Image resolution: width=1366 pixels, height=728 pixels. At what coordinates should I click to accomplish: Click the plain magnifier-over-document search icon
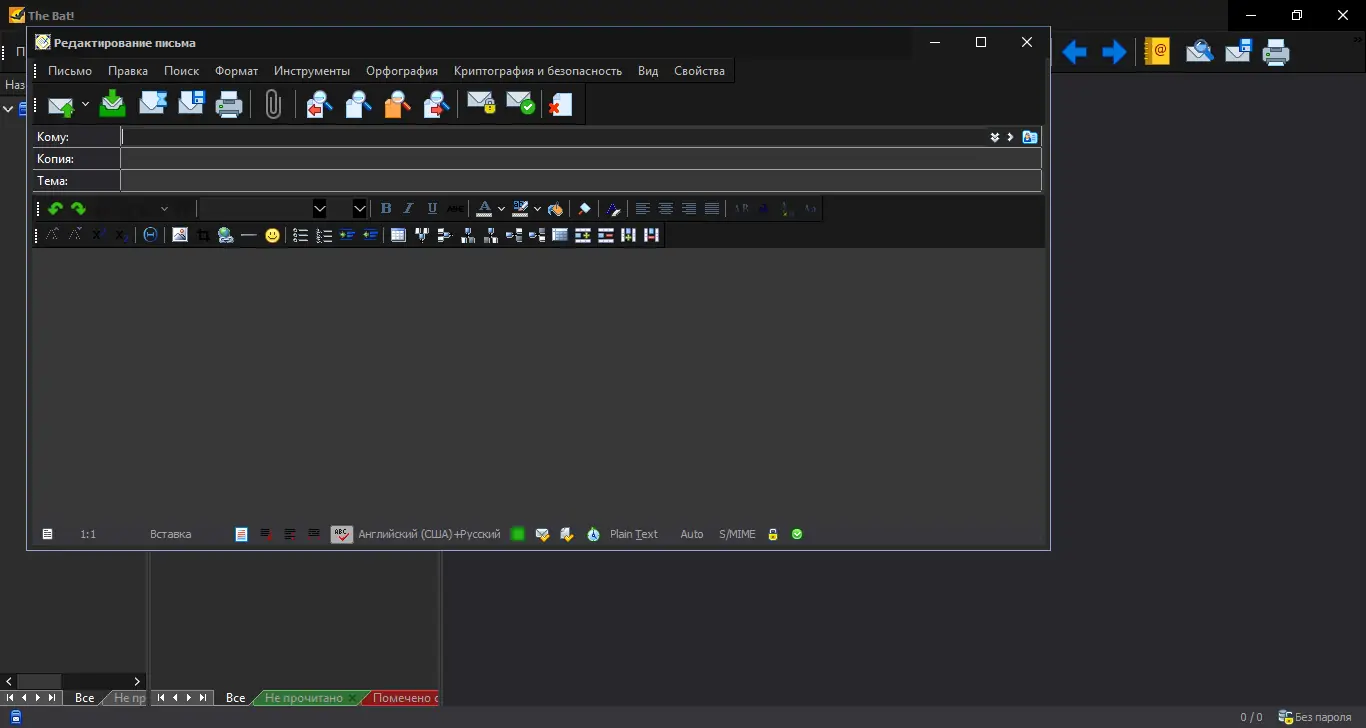pyautogui.click(x=358, y=104)
